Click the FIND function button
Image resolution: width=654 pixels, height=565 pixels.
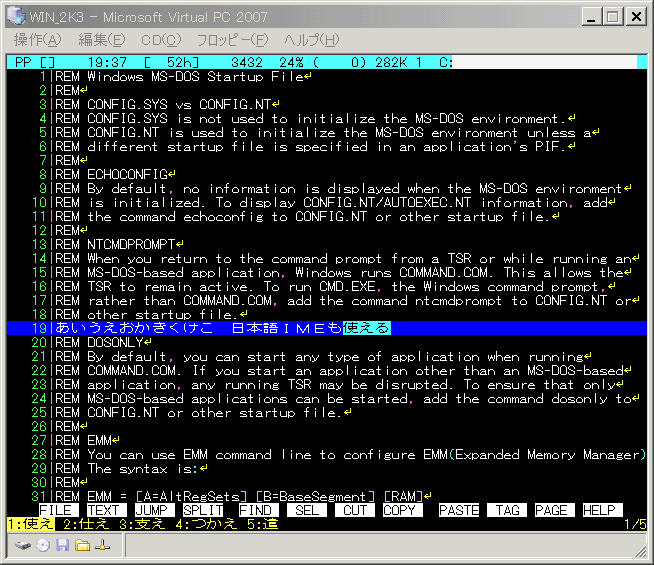258,510
